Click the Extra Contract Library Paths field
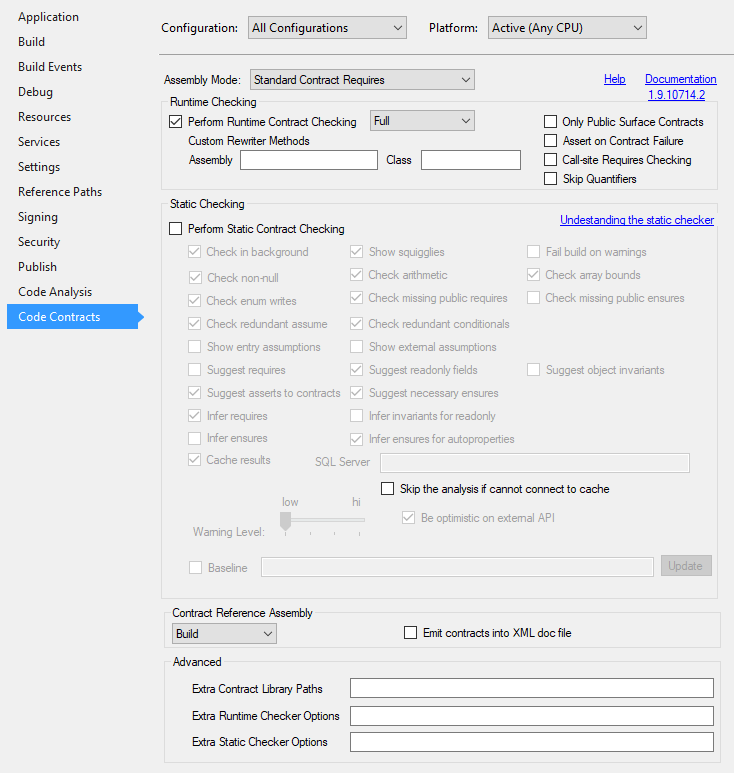The height and width of the screenshot is (773, 734). 531,688
